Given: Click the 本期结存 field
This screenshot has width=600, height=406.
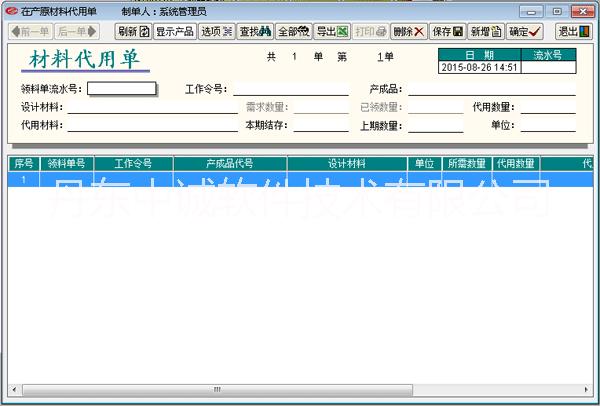Looking at the screenshot, I should point(321,125).
